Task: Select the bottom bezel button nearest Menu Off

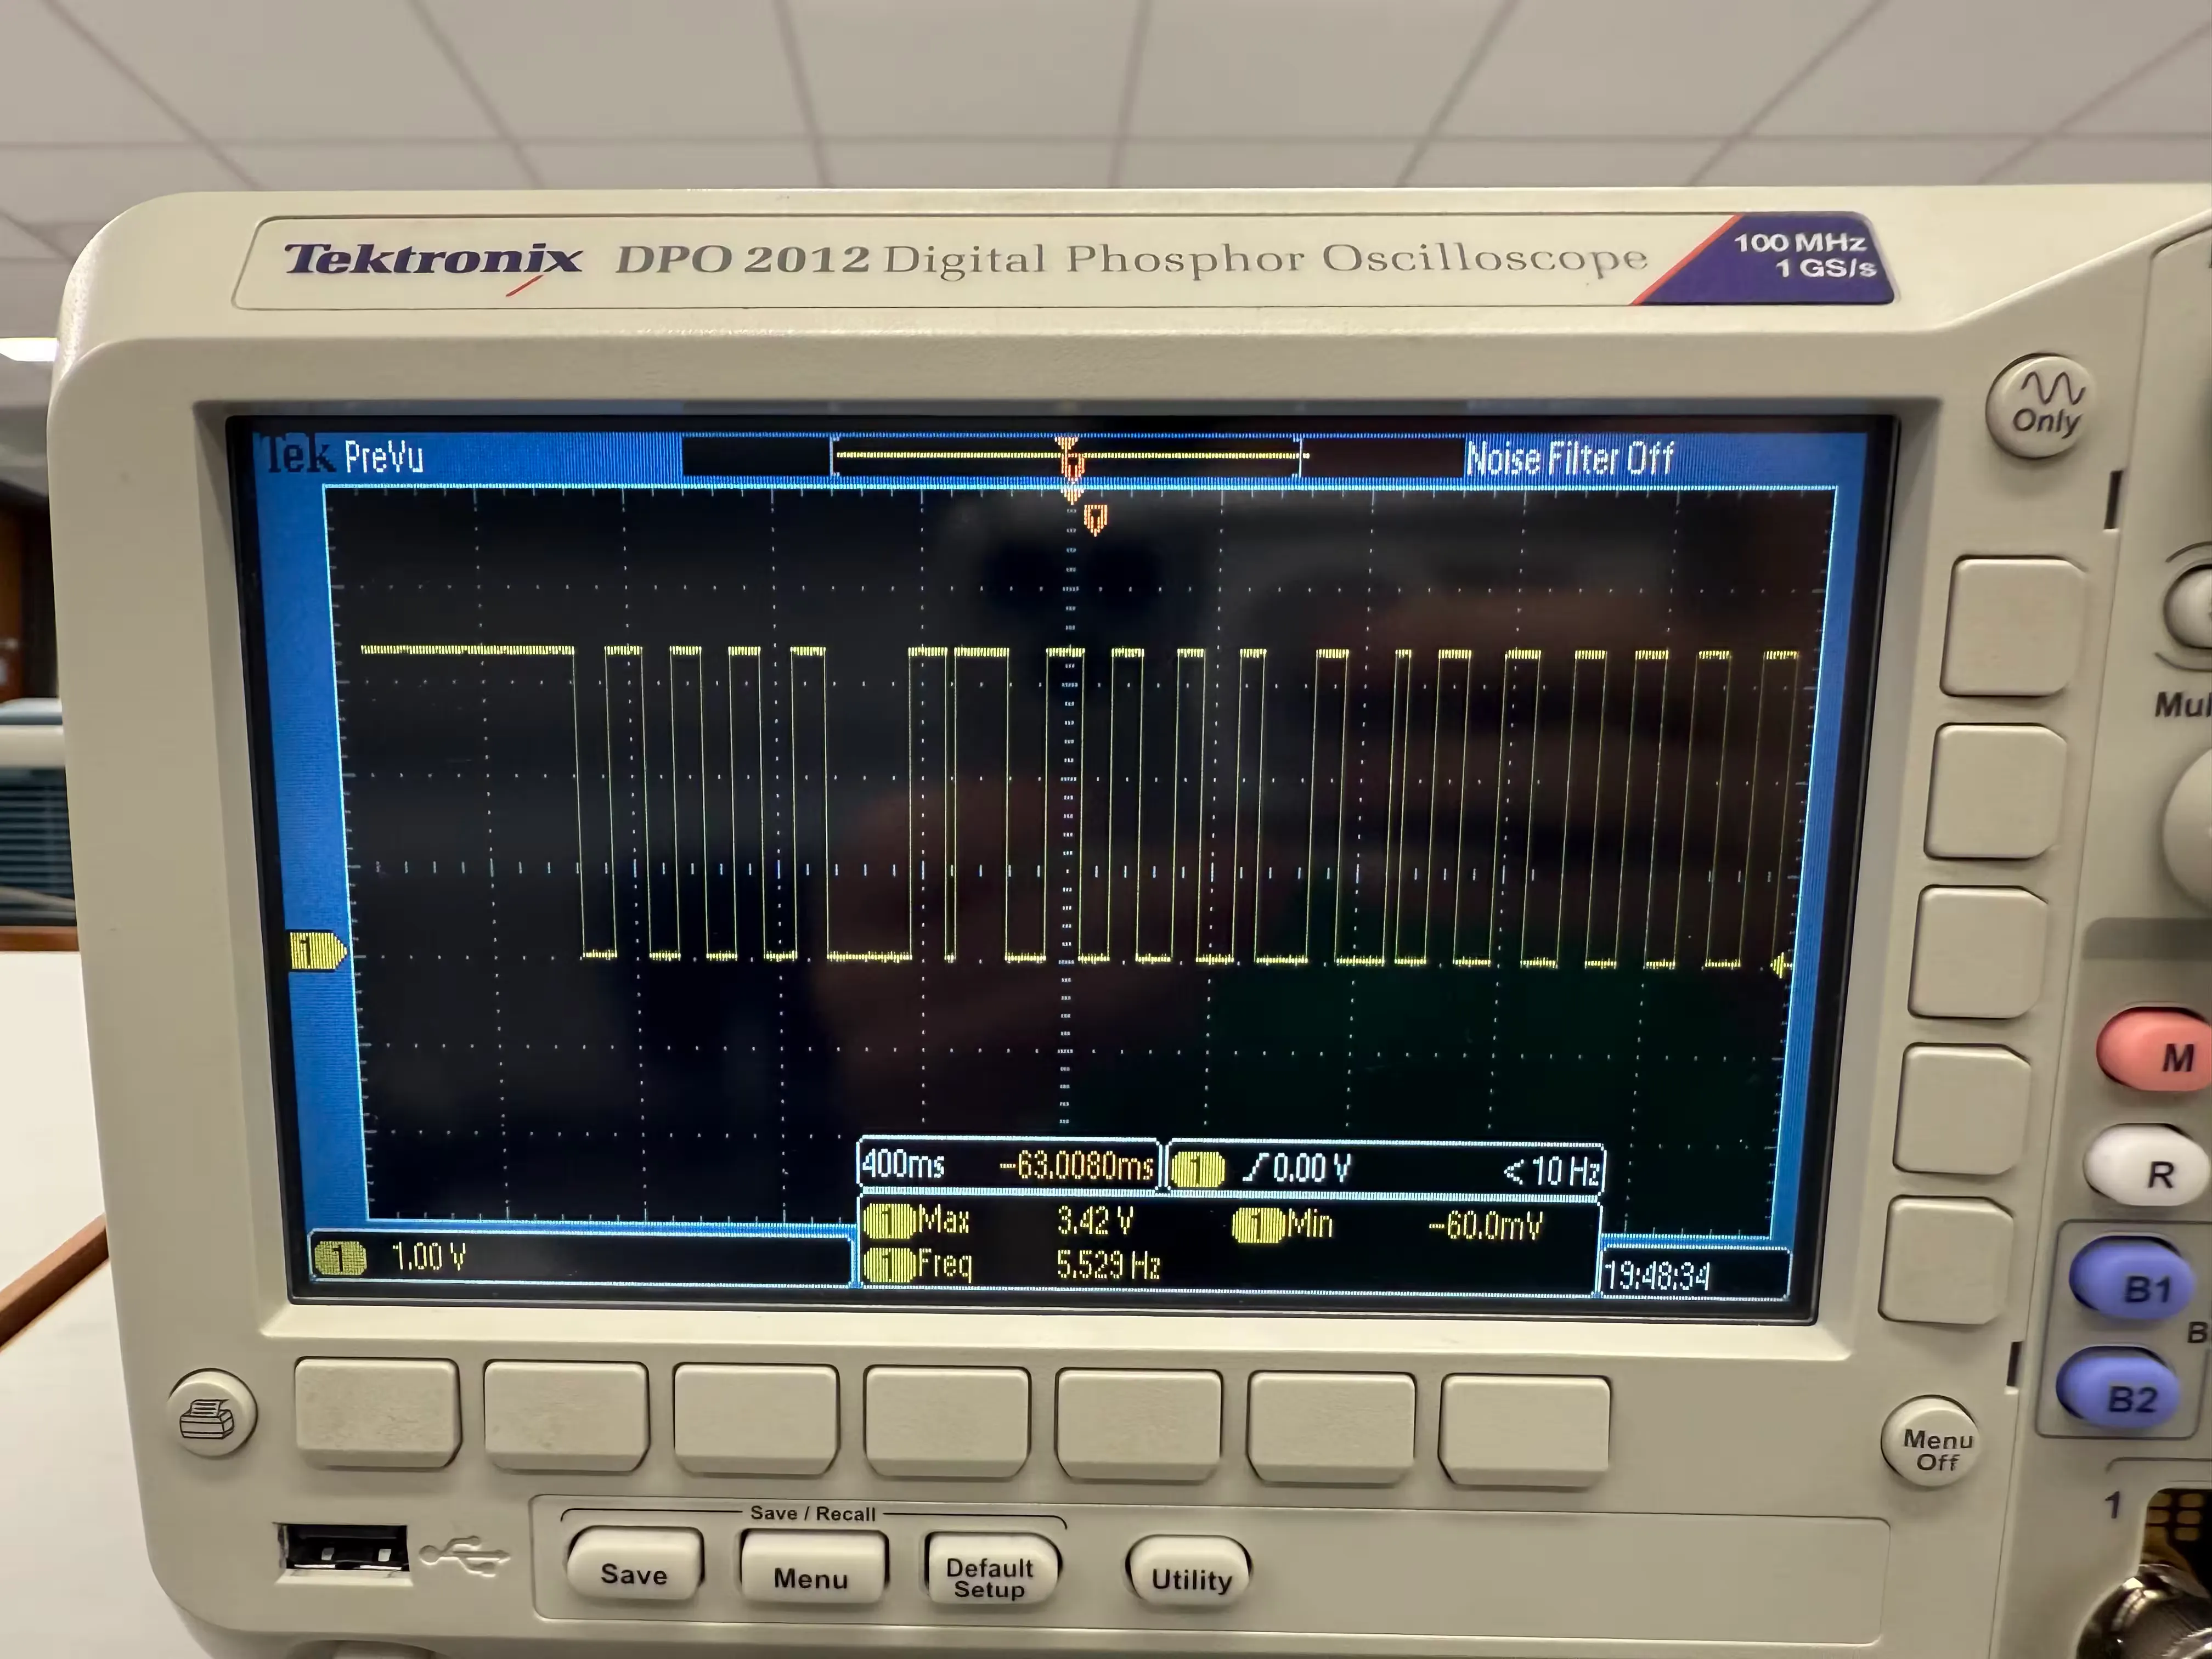Action: point(1524,1430)
